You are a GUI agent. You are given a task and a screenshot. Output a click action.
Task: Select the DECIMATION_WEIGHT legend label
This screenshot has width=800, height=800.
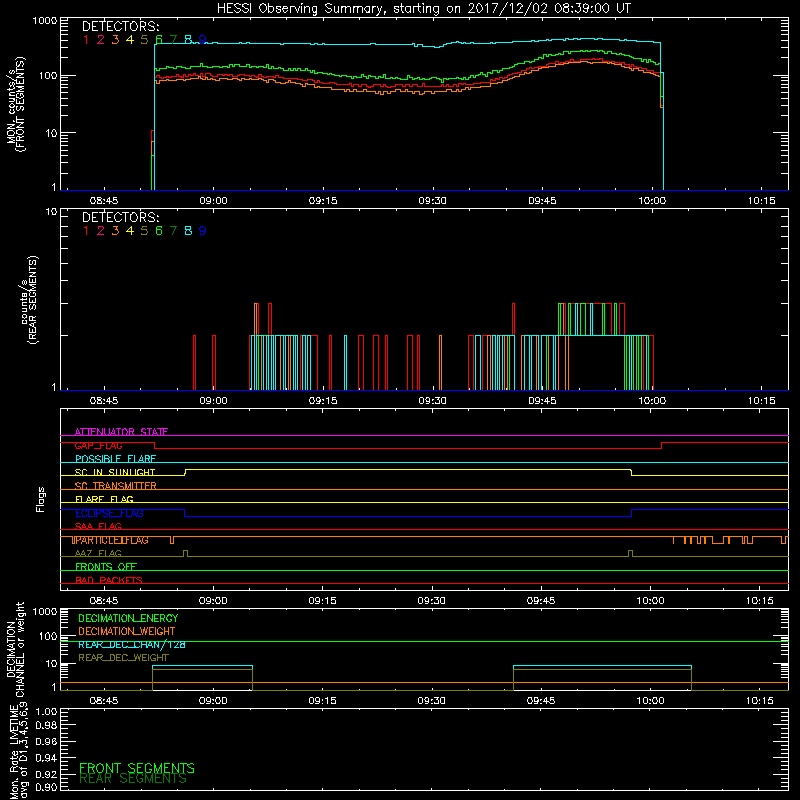[x=127, y=631]
